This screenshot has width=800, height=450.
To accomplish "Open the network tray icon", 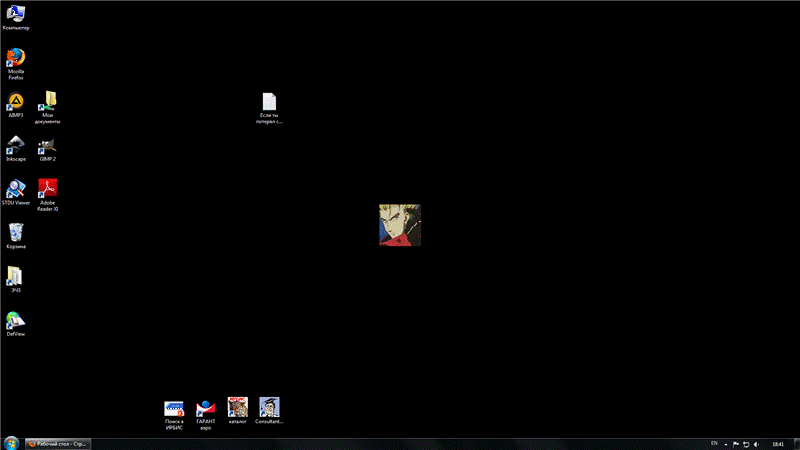I will coord(746,444).
